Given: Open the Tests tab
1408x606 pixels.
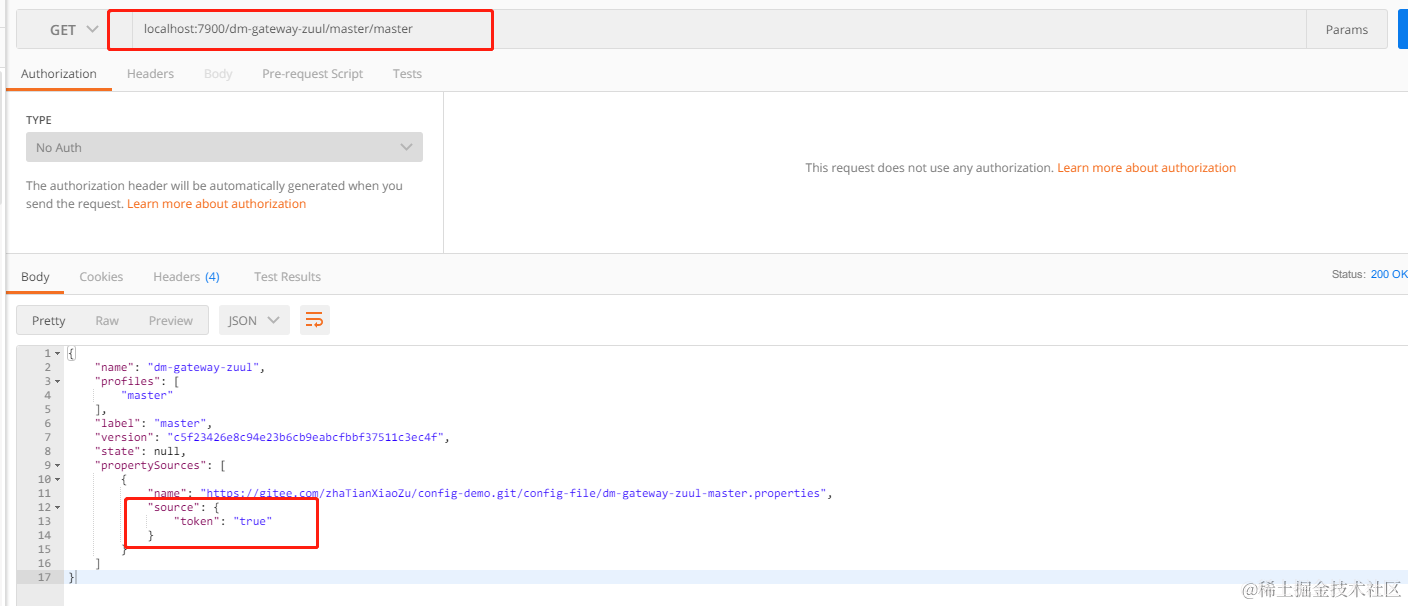Looking at the screenshot, I should pyautogui.click(x=407, y=74).
